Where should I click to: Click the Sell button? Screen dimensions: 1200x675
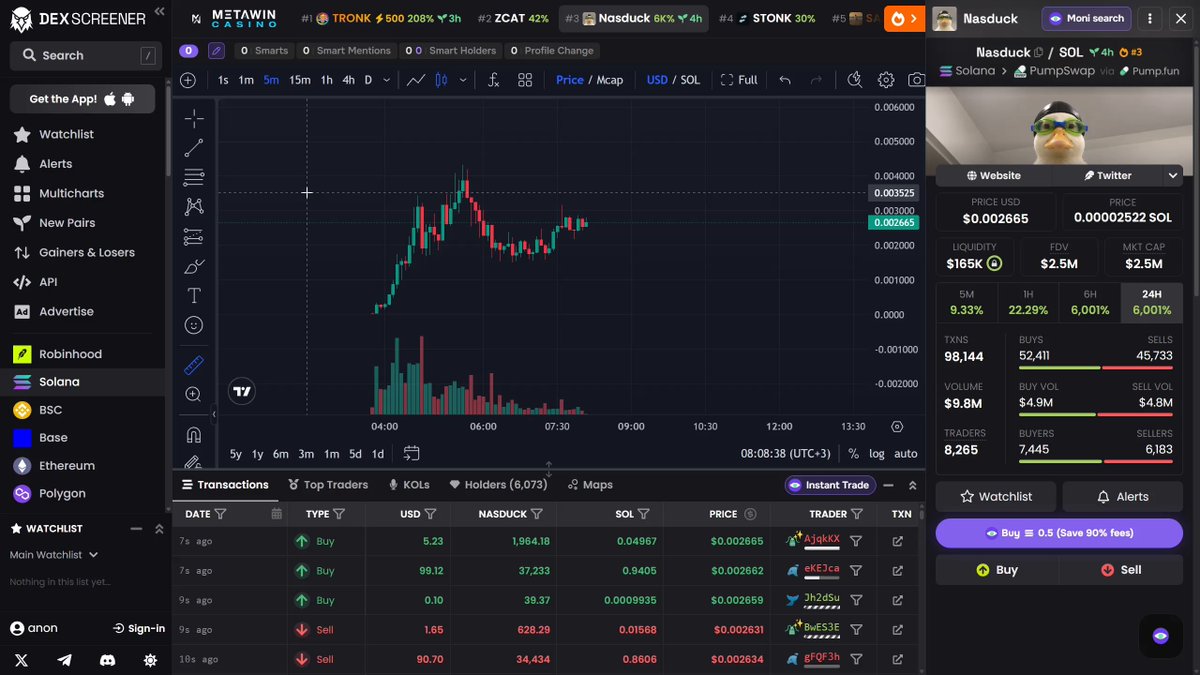(x=1121, y=570)
